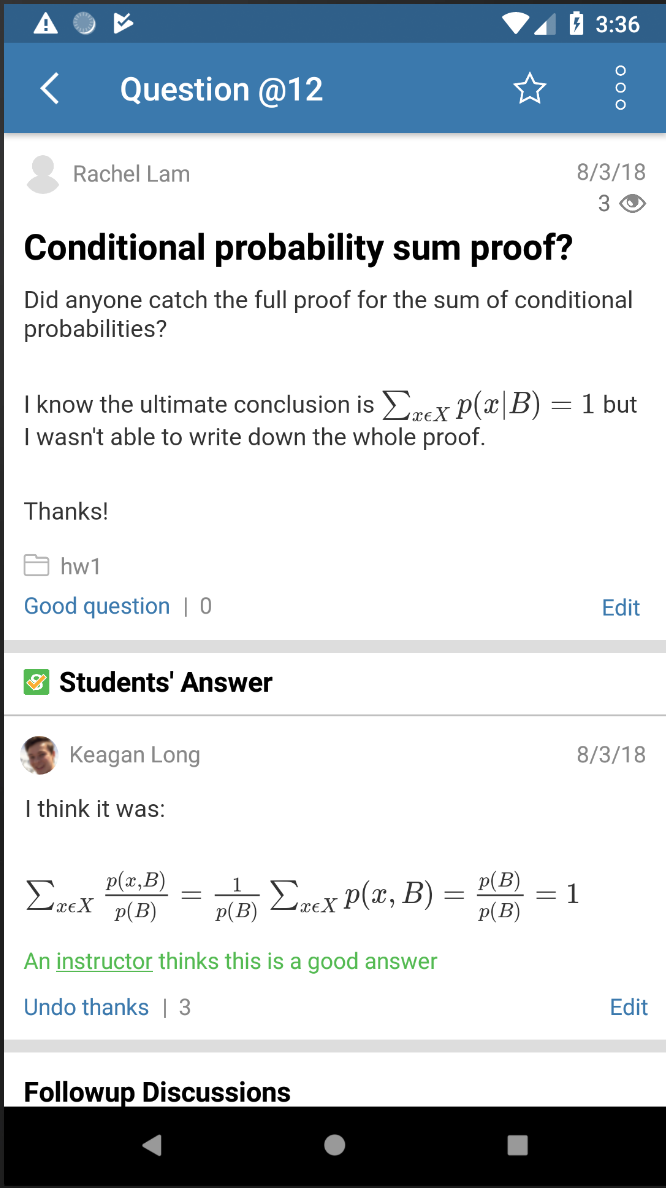Toggle Good question endorsement on the post

tap(96, 606)
